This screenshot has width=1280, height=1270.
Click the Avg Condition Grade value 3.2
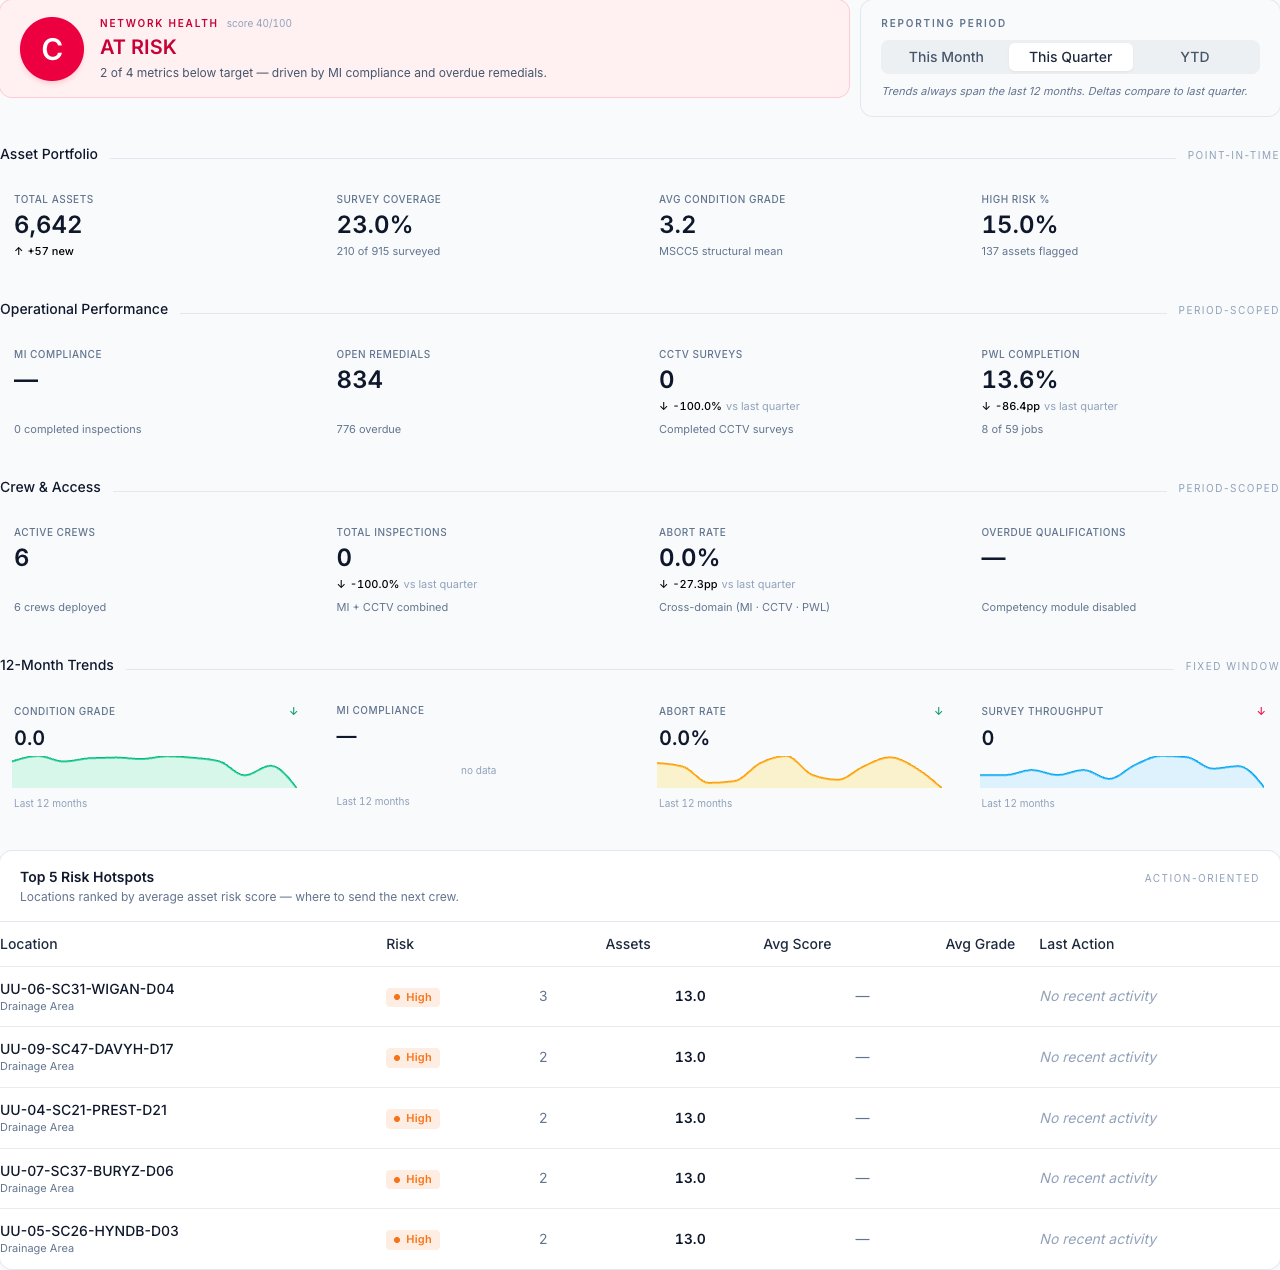[677, 225]
